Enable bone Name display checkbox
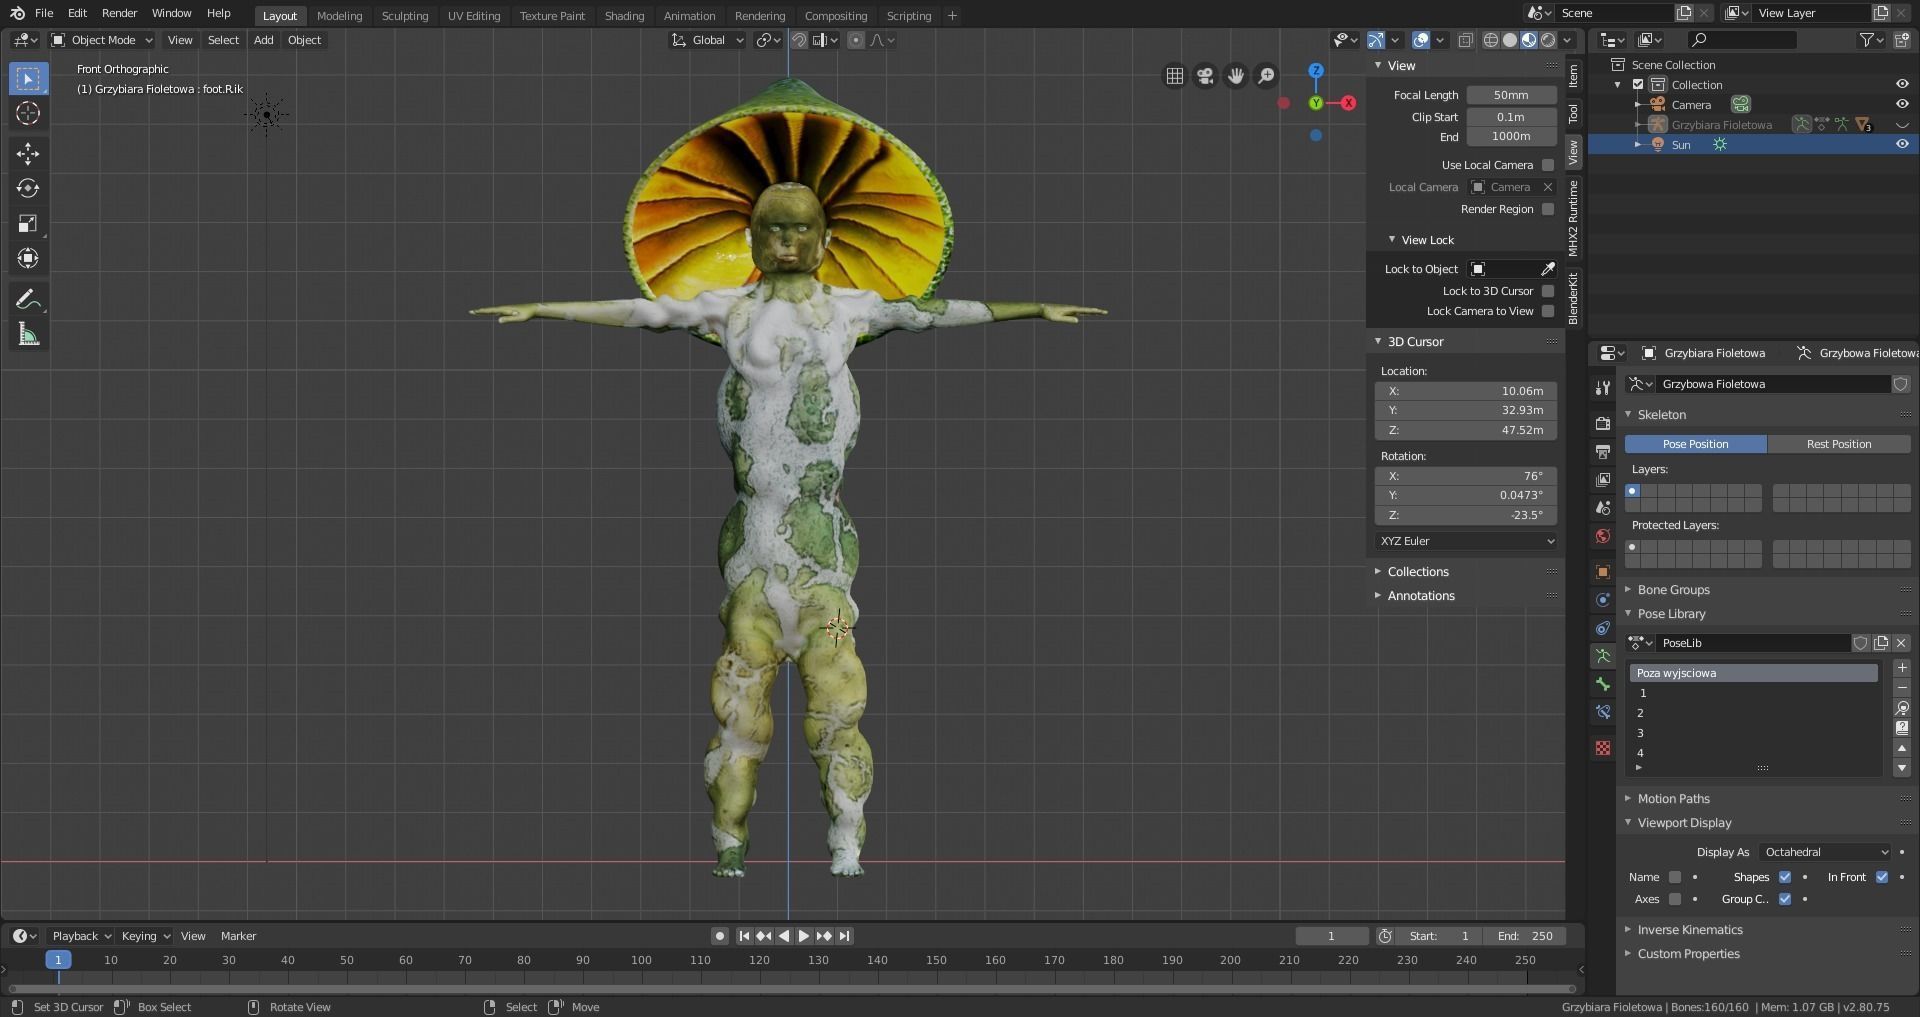The height and width of the screenshot is (1017, 1920). click(x=1675, y=877)
